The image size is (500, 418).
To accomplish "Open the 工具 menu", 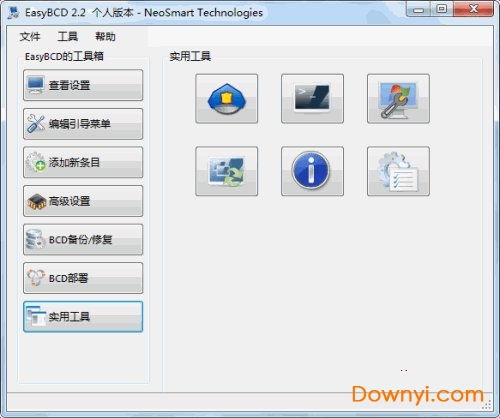I will pos(67,37).
